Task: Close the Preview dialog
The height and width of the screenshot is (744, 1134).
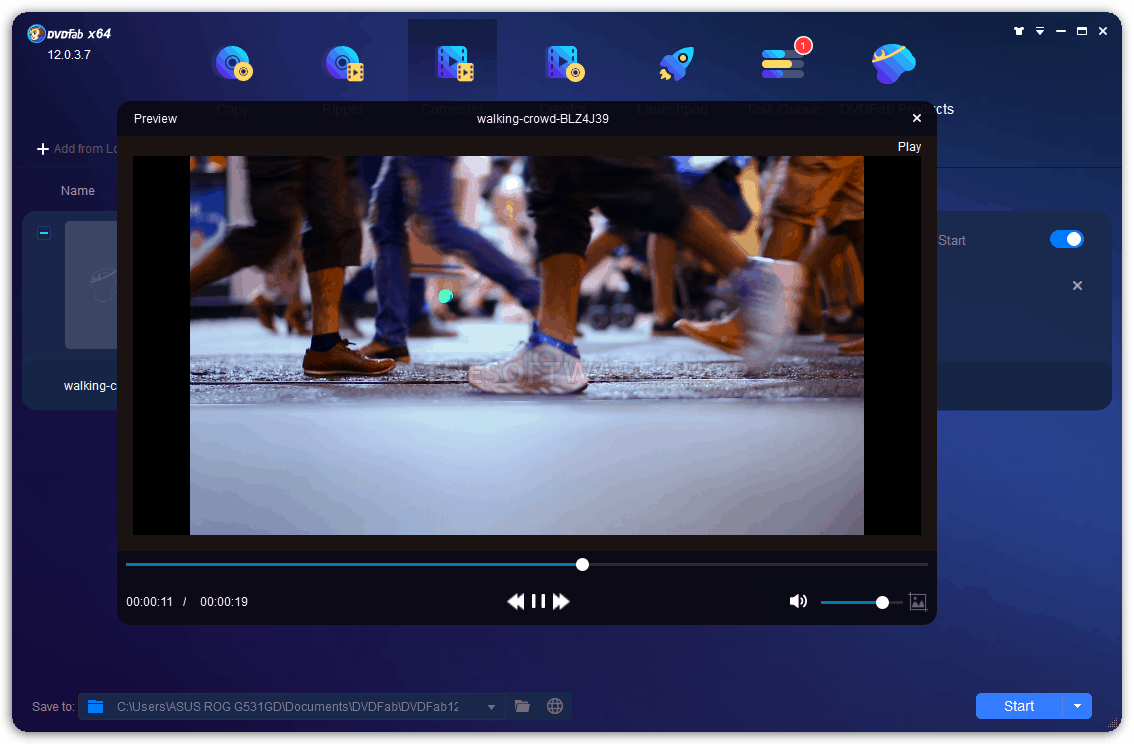Action: (916, 118)
